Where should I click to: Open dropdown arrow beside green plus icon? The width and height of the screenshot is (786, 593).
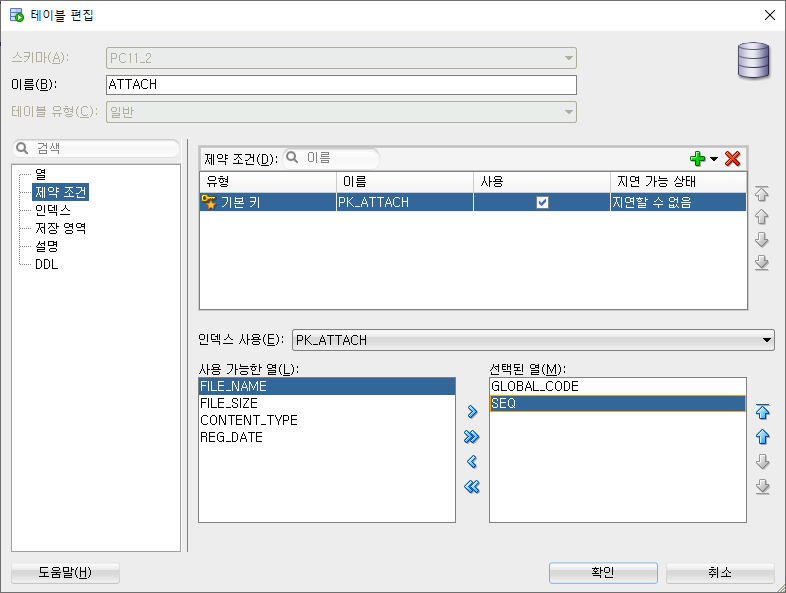coord(714,159)
